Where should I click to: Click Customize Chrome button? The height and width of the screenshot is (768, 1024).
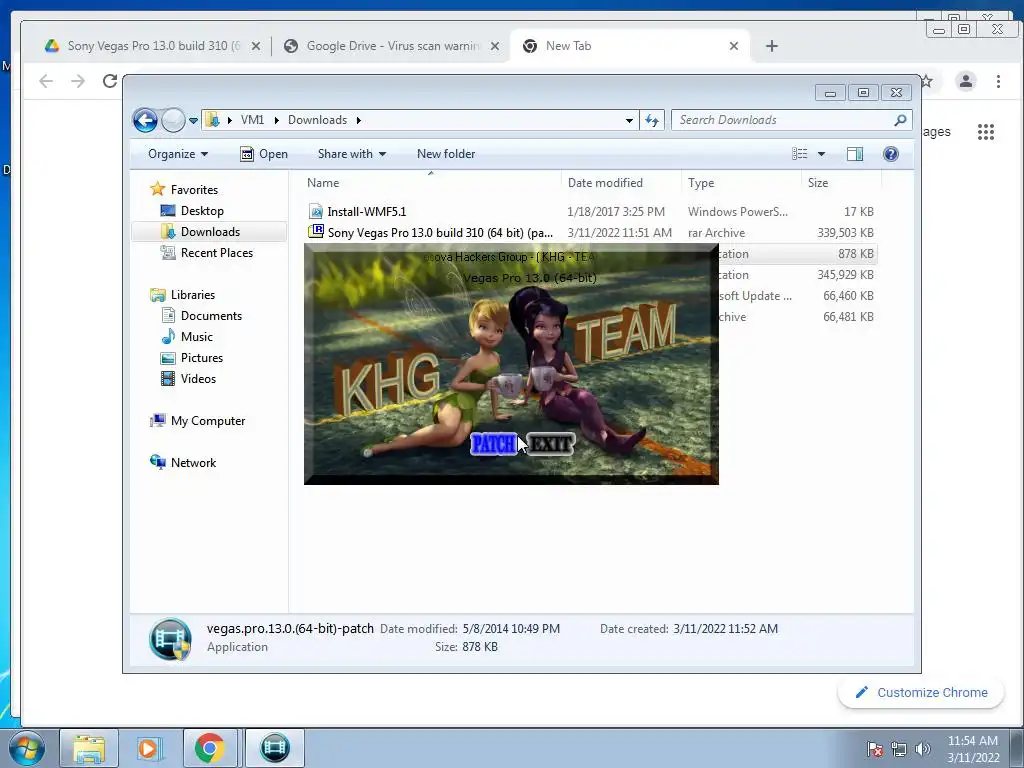[x=921, y=692]
